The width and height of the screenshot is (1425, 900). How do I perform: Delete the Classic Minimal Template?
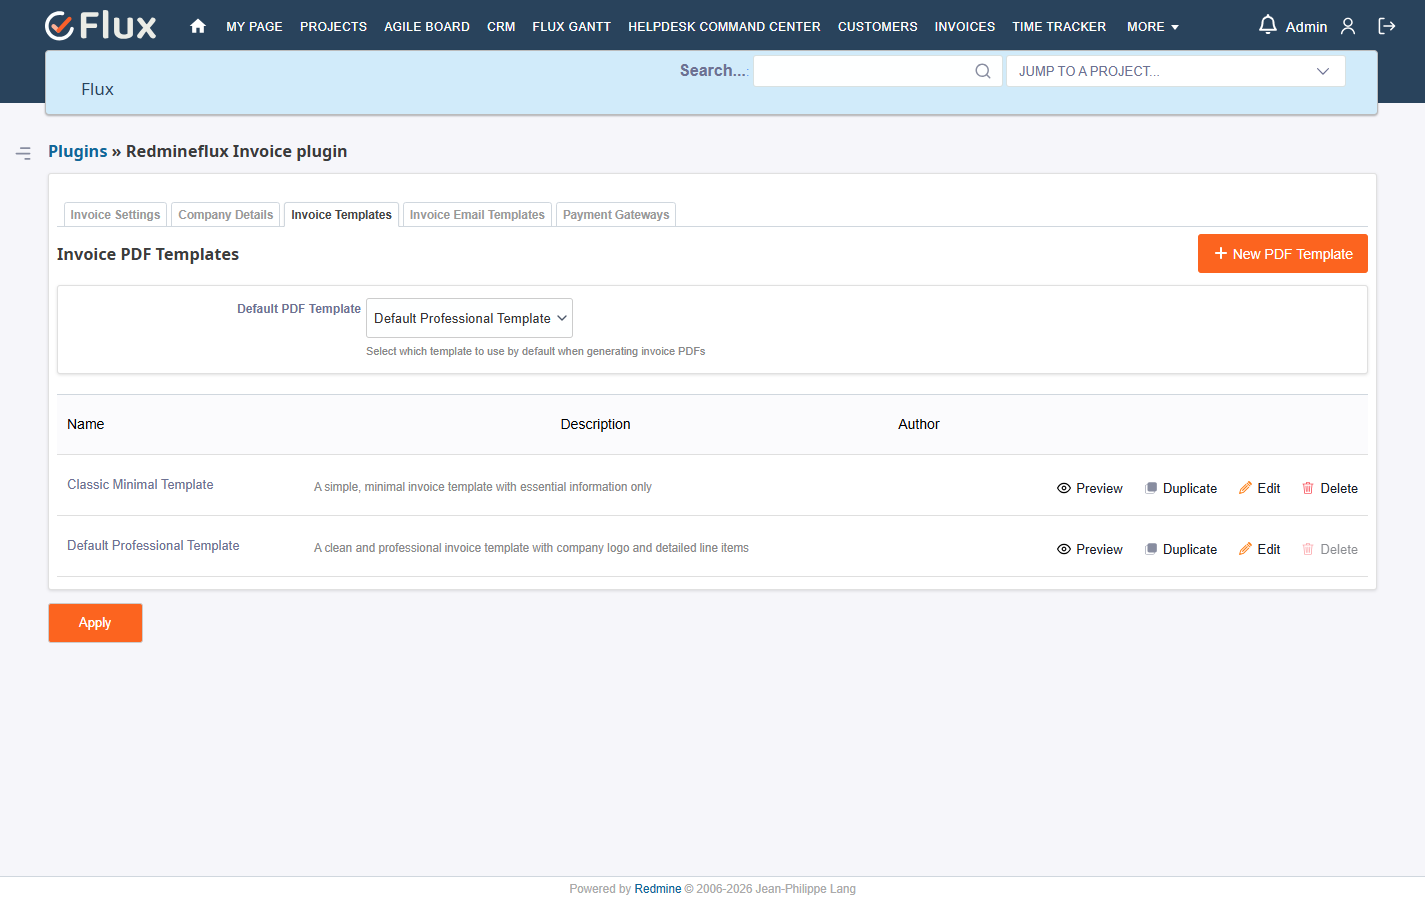1330,488
